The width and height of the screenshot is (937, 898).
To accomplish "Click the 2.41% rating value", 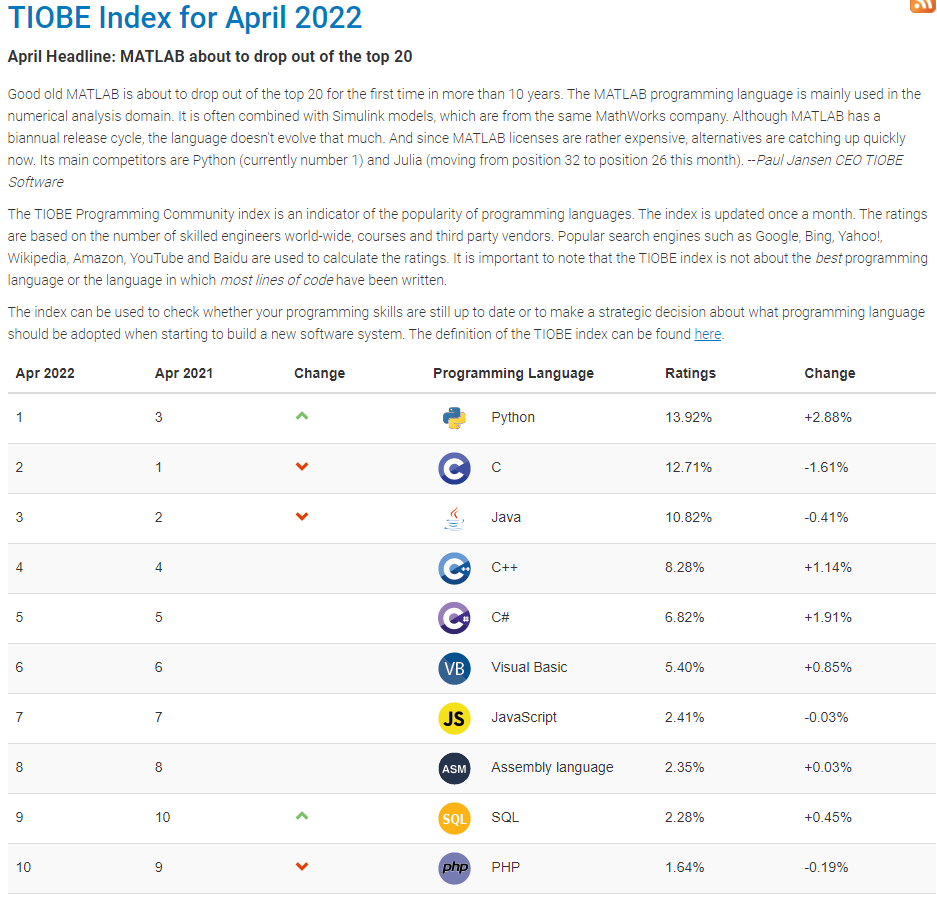I will click(x=684, y=718).
